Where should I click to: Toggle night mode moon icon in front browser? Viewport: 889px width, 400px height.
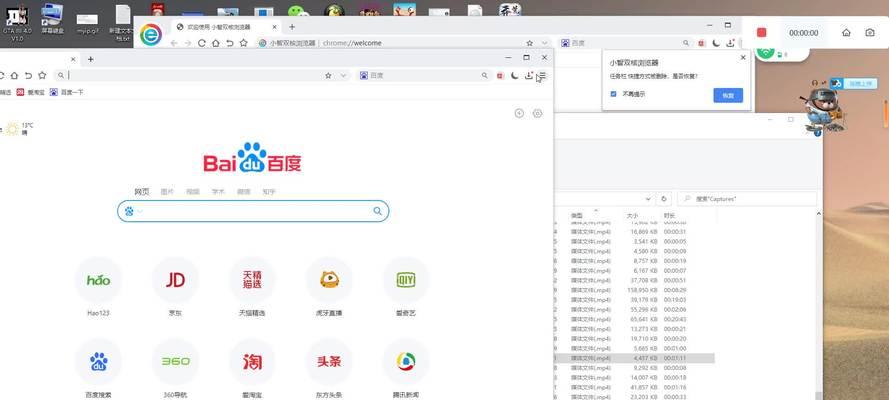[515, 75]
